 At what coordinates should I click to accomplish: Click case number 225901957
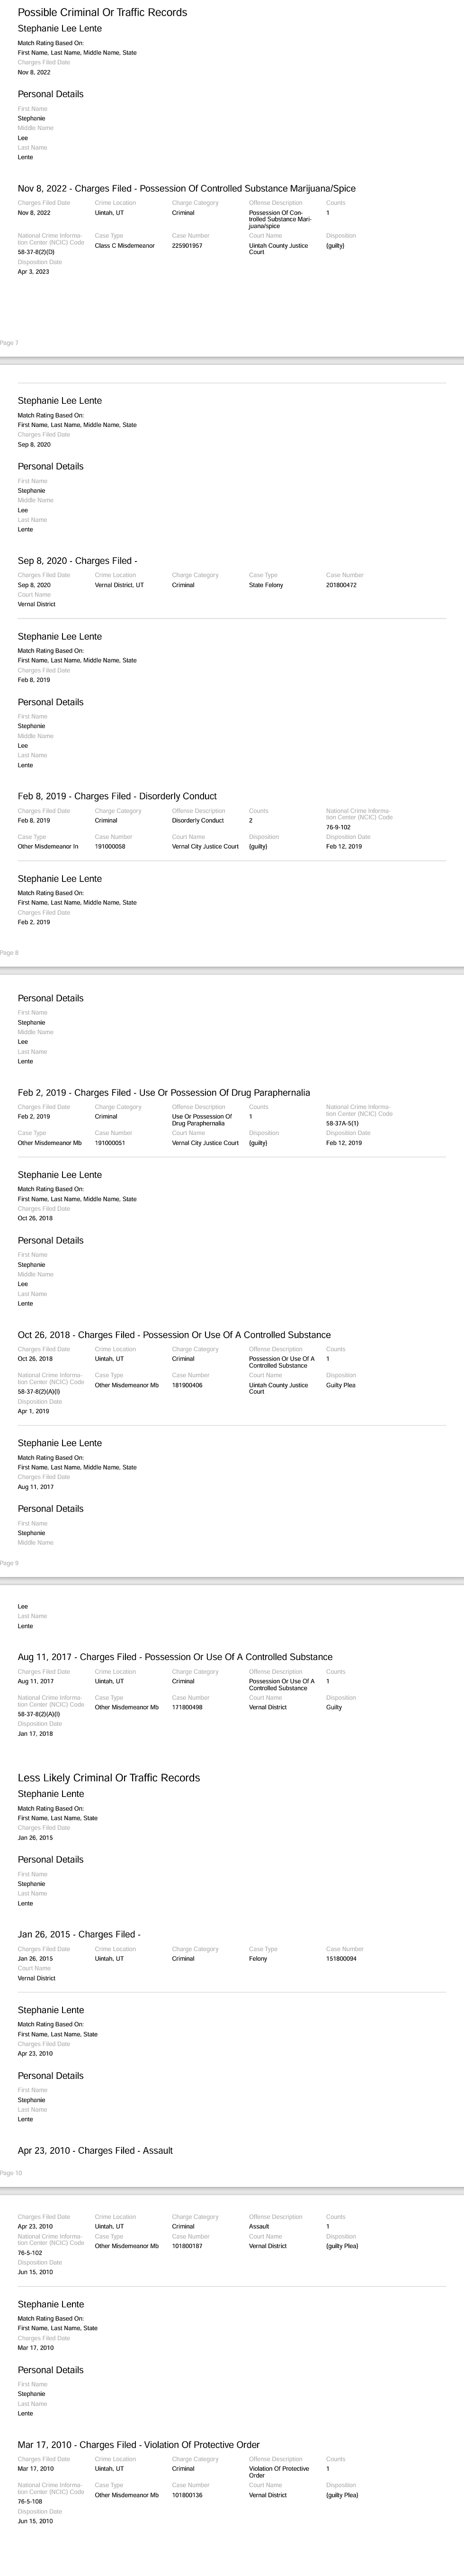tap(187, 246)
